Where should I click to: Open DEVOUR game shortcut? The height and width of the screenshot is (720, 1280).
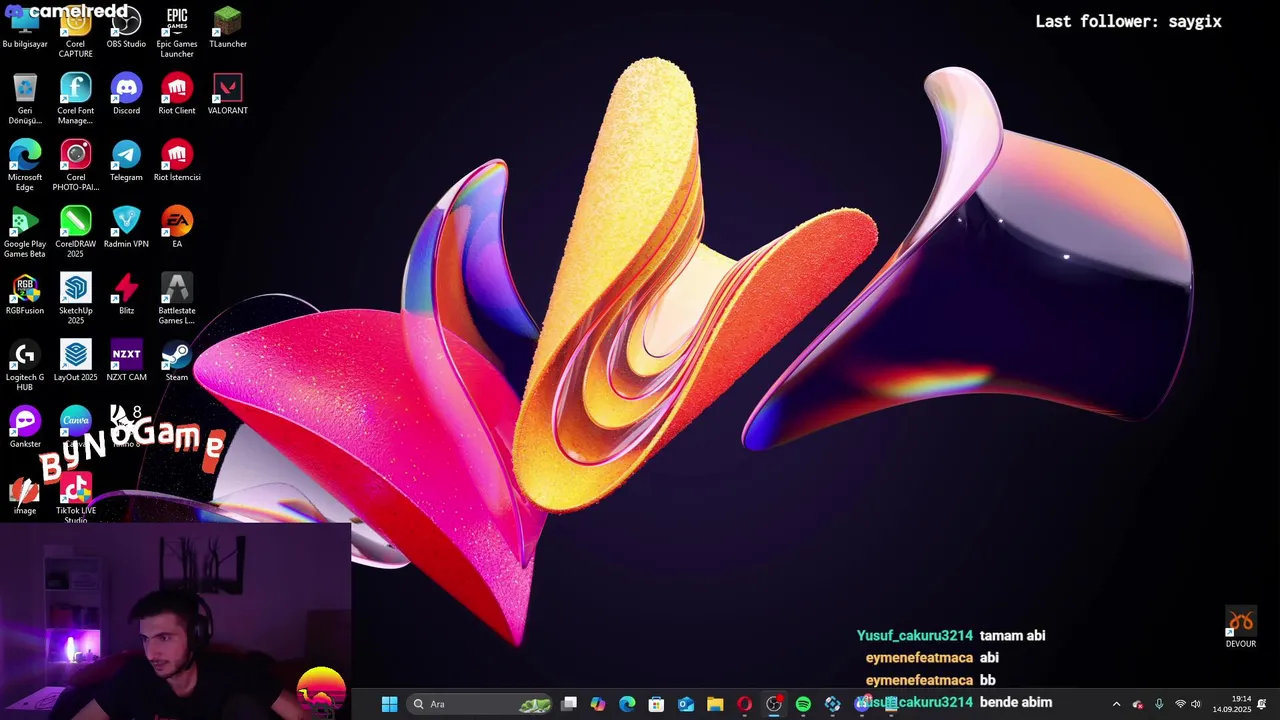click(1241, 628)
